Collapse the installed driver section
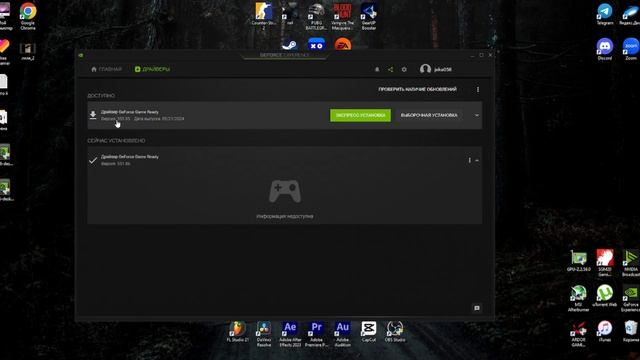Viewport: 640px width, 360px height. [x=477, y=160]
